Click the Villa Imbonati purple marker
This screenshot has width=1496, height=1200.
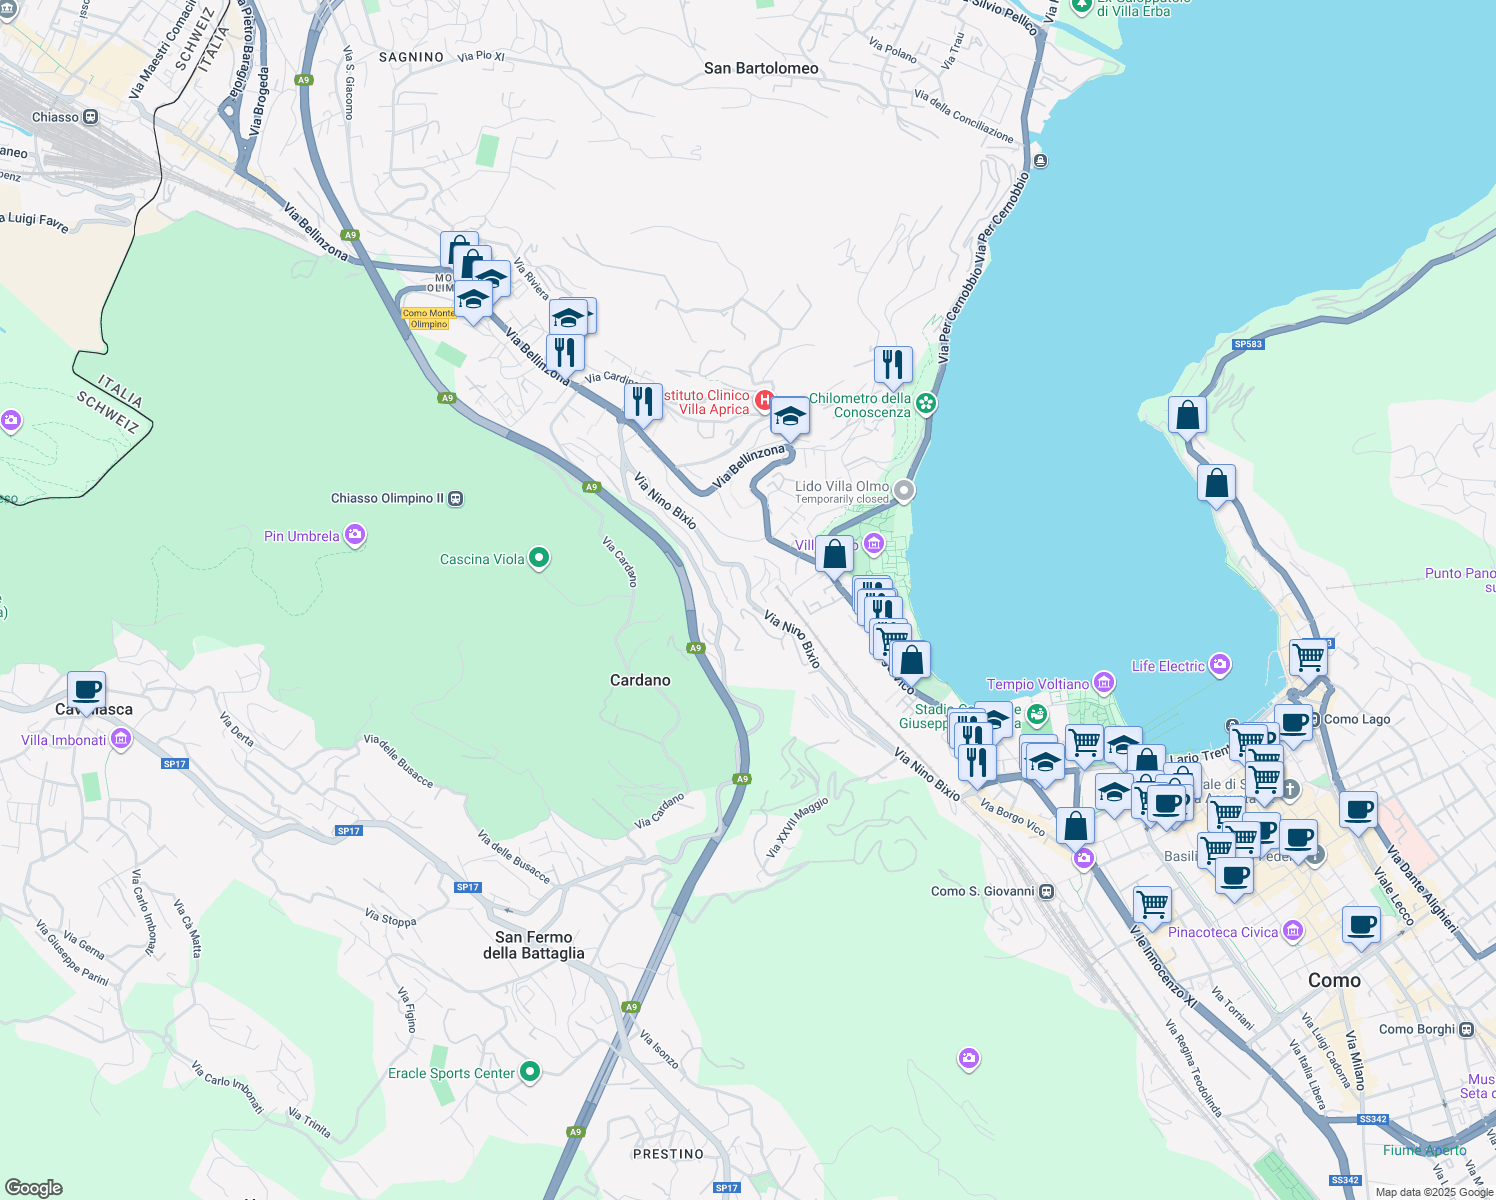click(x=121, y=739)
